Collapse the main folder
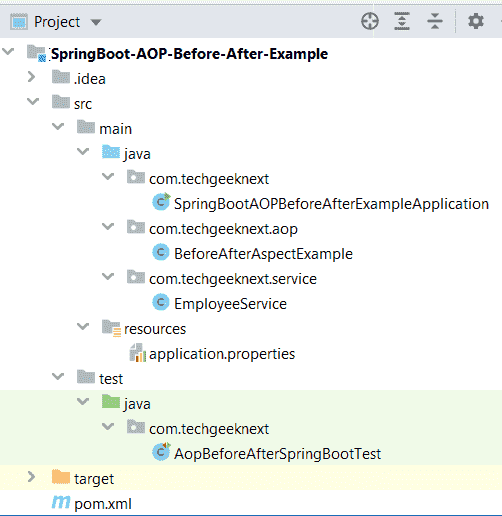The width and height of the screenshot is (502, 516). (x=58, y=127)
